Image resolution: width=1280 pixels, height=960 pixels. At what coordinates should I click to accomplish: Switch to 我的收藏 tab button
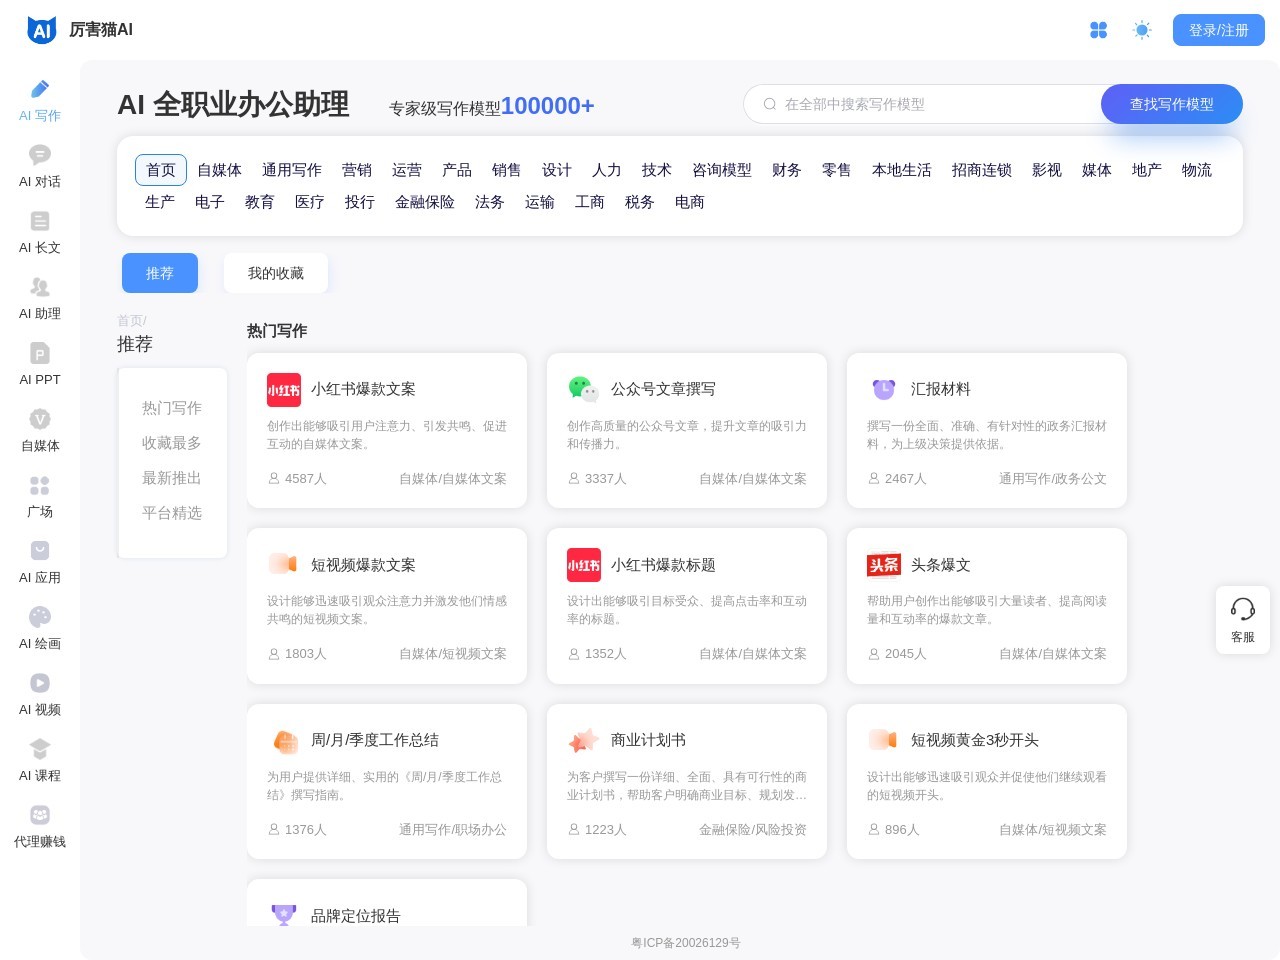click(x=276, y=273)
